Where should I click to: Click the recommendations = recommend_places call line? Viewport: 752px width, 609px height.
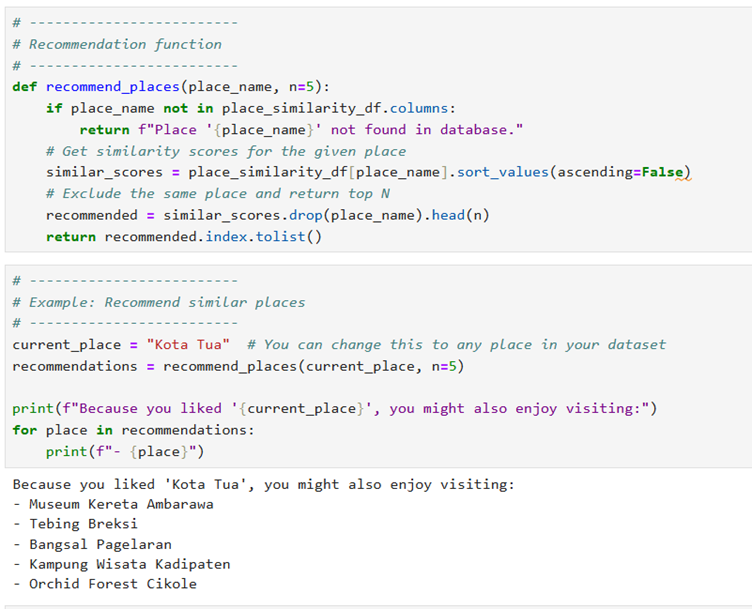point(238,366)
